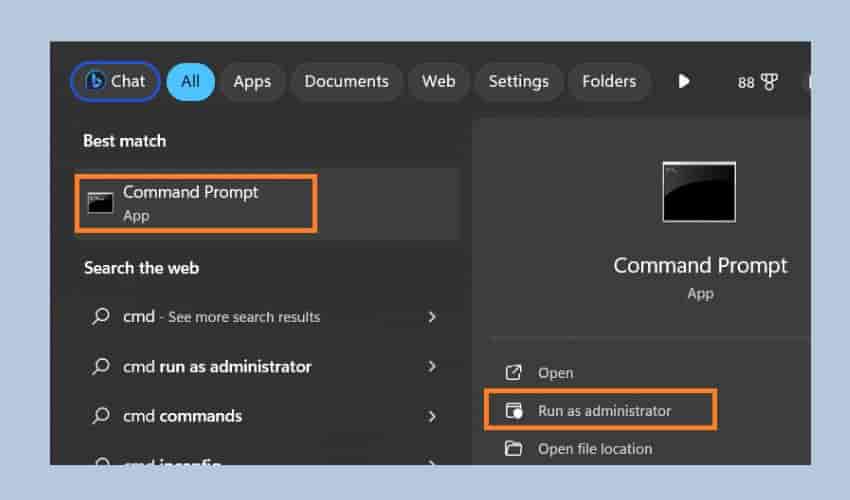Click search icon beside cmd see more
850x500 pixels.
(x=101, y=316)
